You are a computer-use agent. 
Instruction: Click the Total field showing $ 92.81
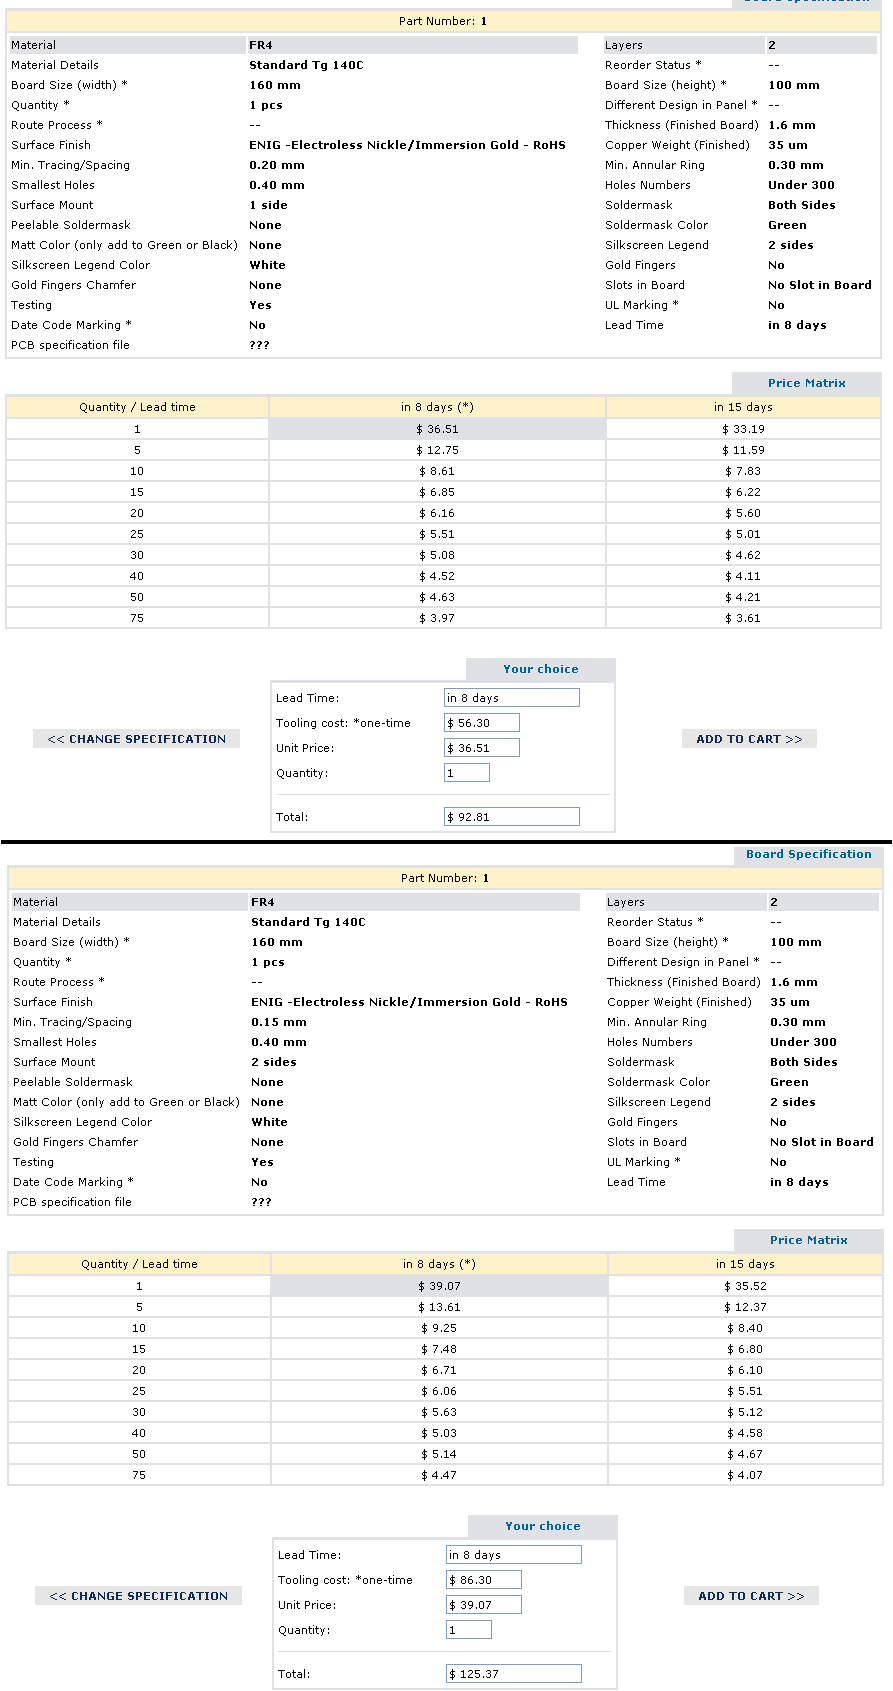(512, 817)
